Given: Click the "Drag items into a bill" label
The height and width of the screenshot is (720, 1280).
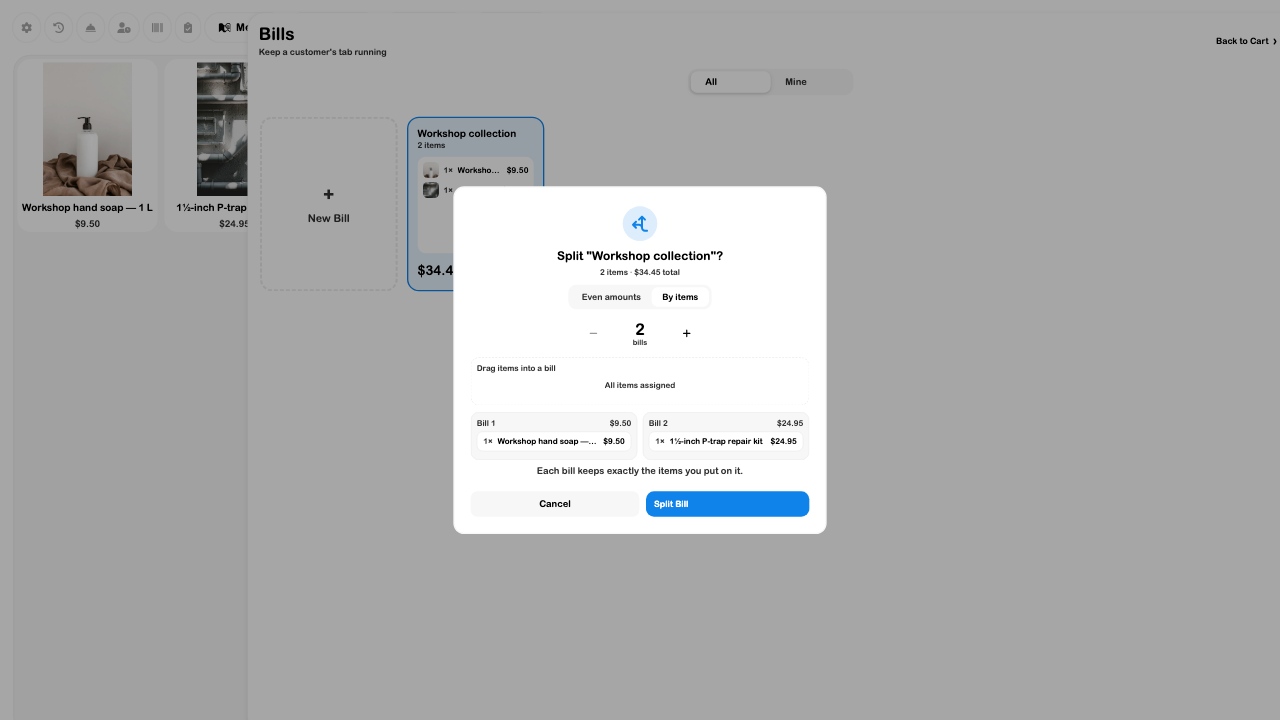Looking at the screenshot, I should point(516,368).
